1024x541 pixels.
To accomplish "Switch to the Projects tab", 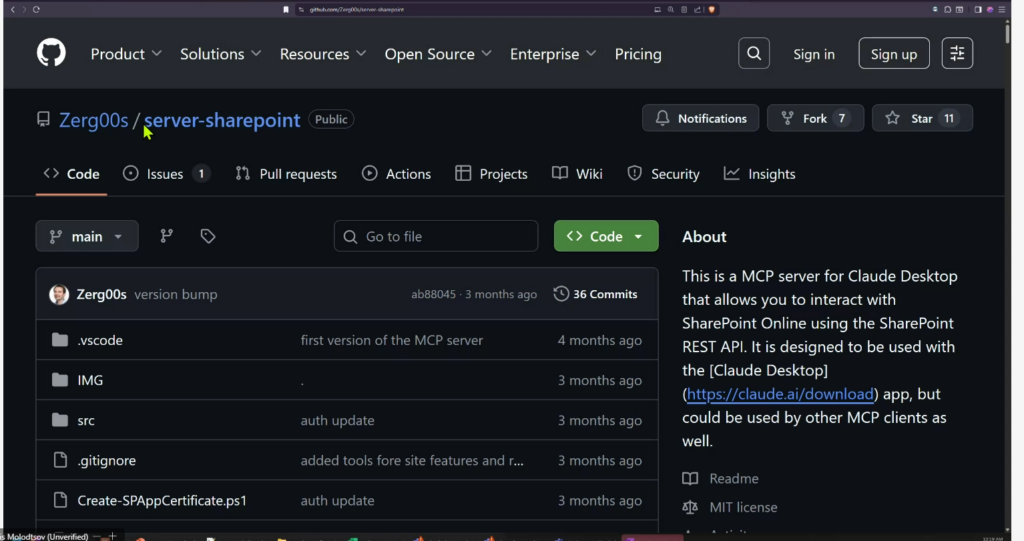I will [491, 174].
